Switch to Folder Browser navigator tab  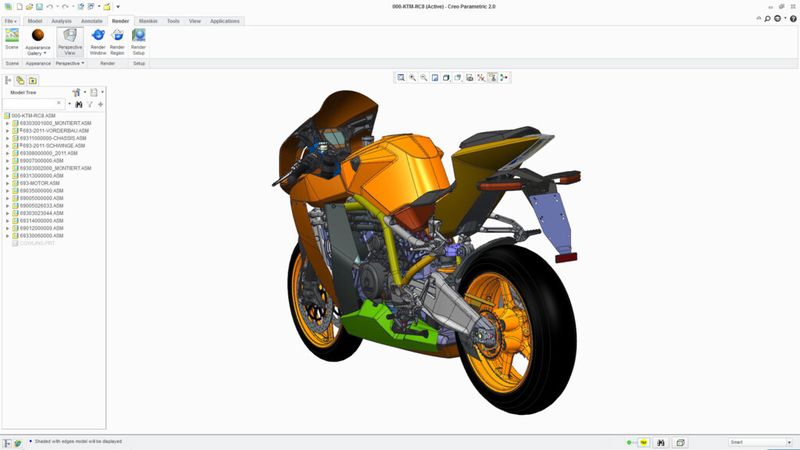coord(20,80)
